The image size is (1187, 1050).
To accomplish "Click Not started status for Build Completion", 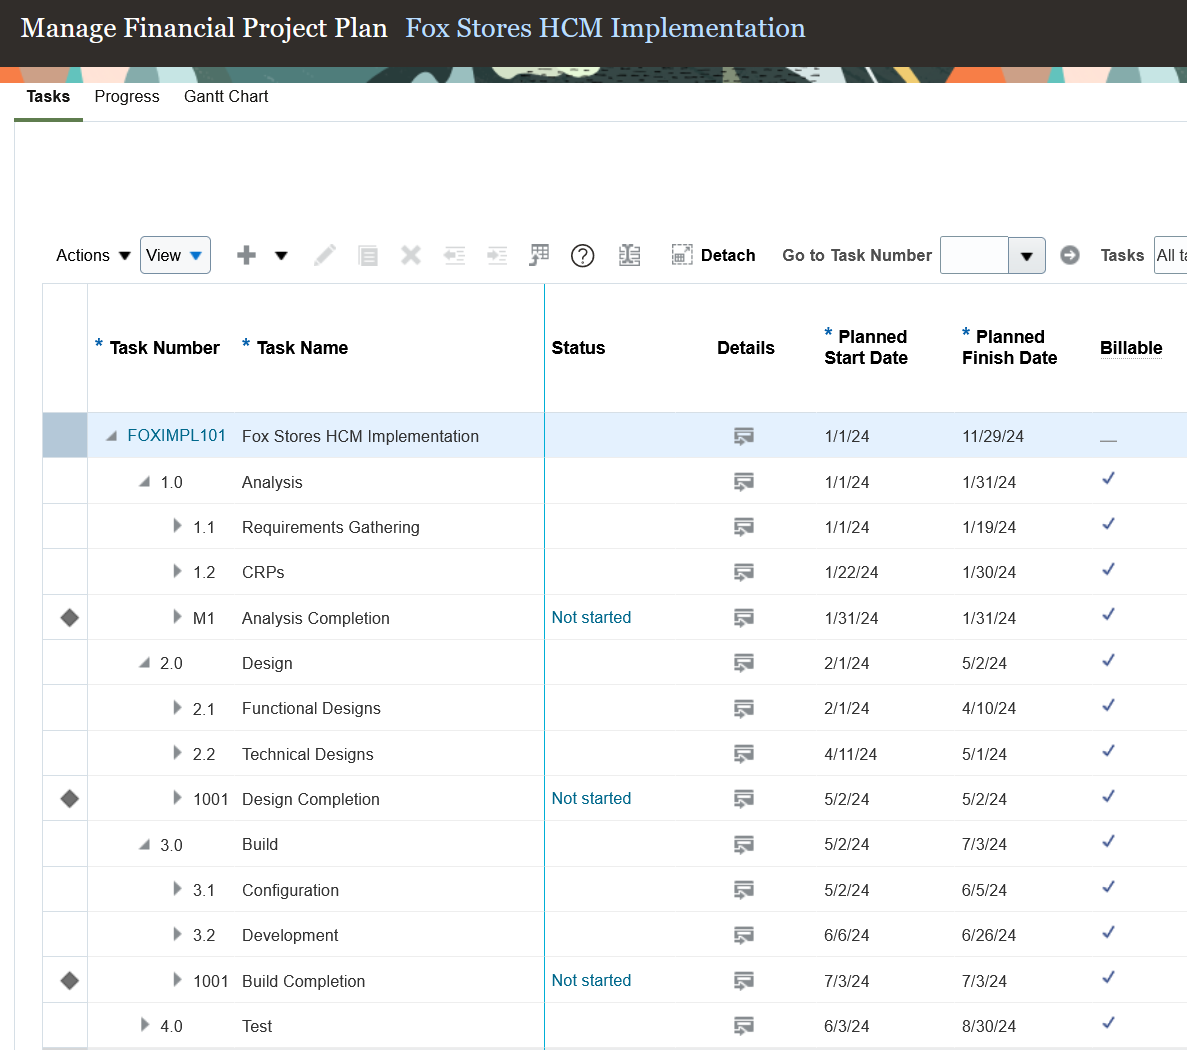I will (591, 980).
